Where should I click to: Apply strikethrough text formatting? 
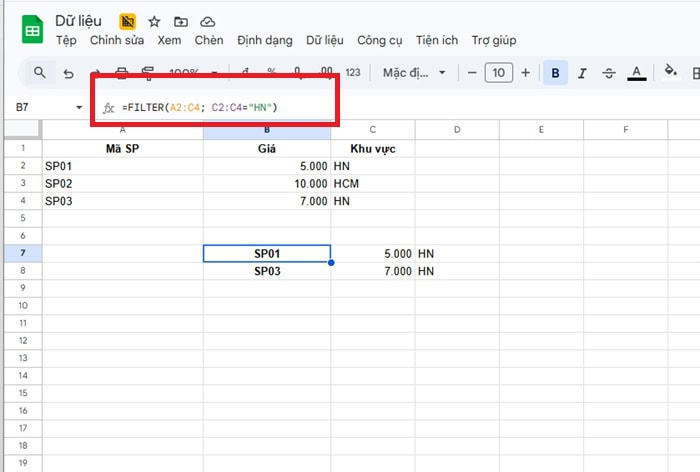point(608,73)
